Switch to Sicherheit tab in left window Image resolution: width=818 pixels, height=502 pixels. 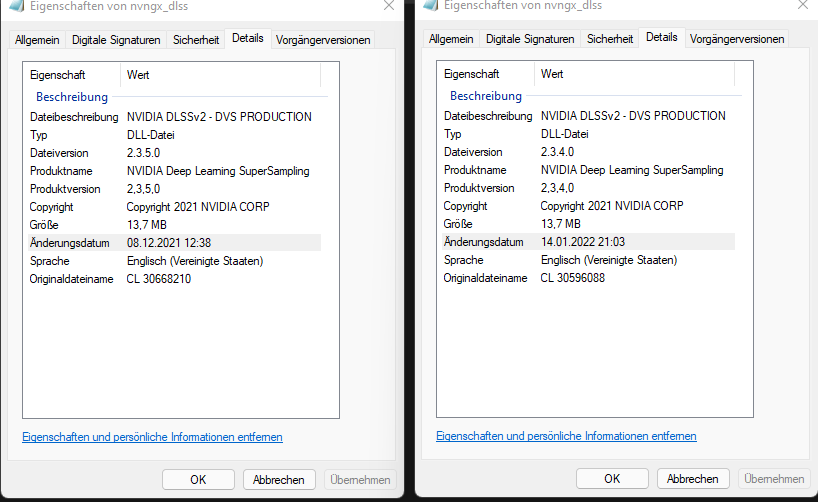point(196,40)
